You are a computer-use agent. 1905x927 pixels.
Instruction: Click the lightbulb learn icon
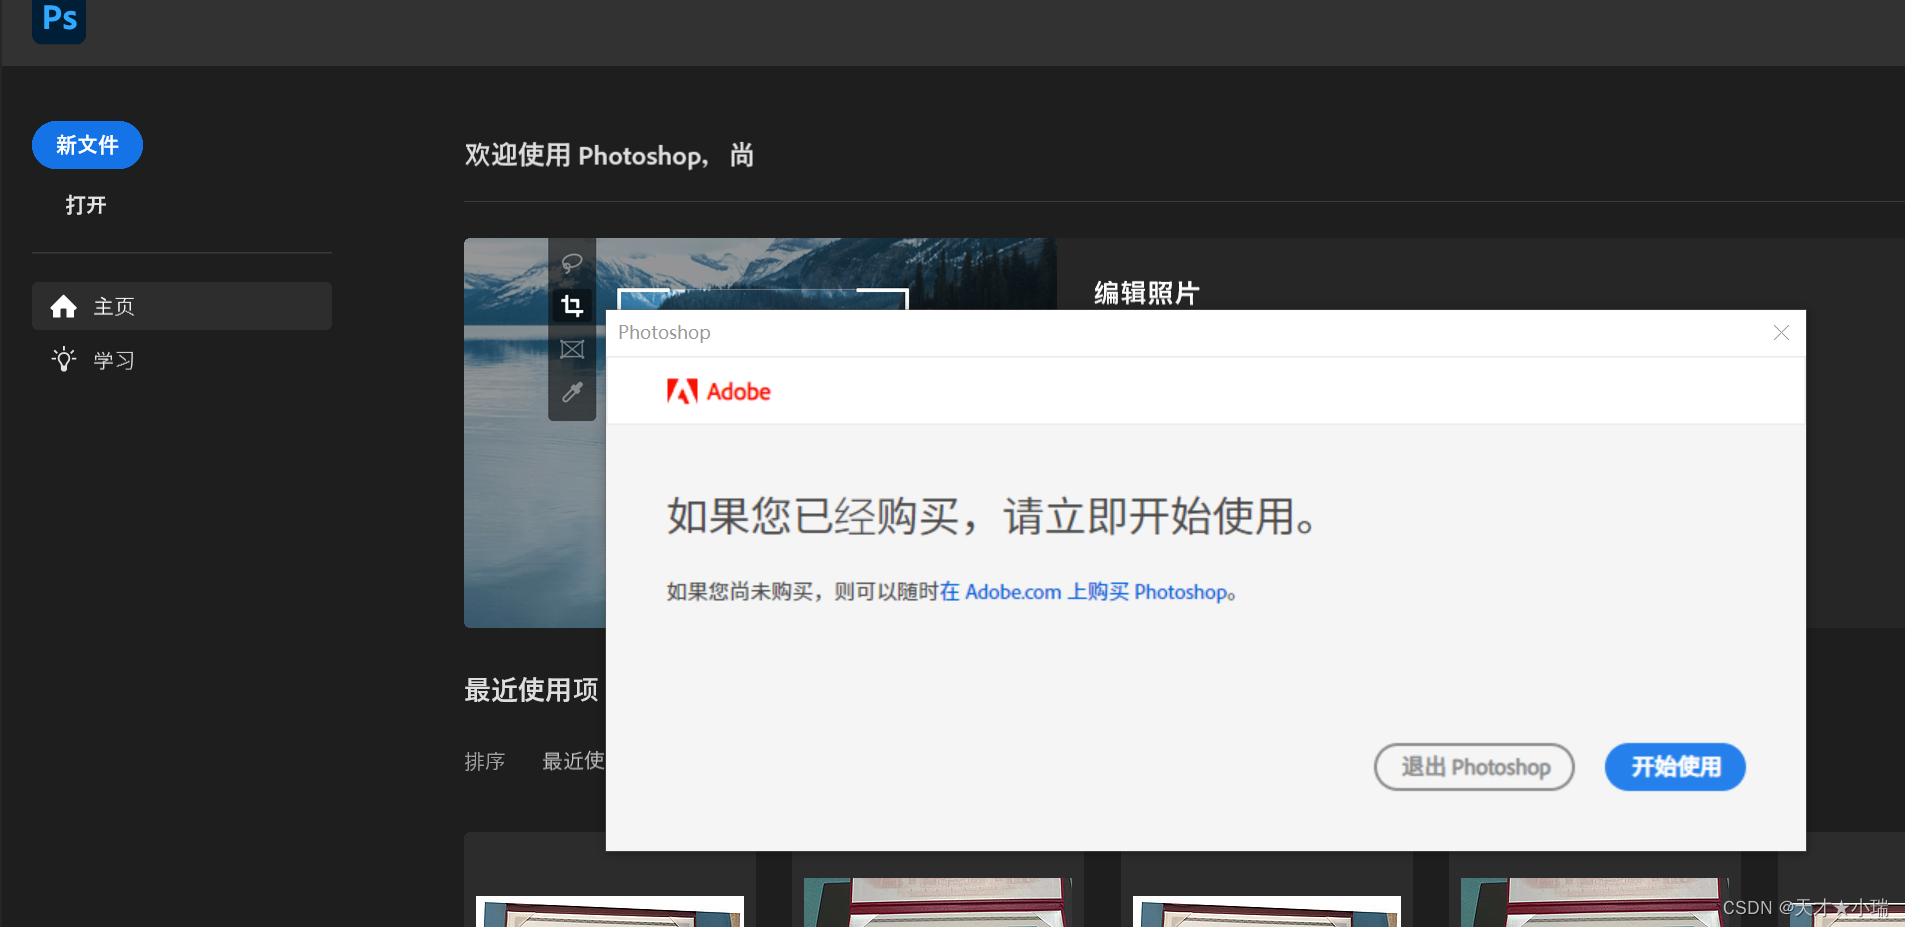tap(64, 359)
